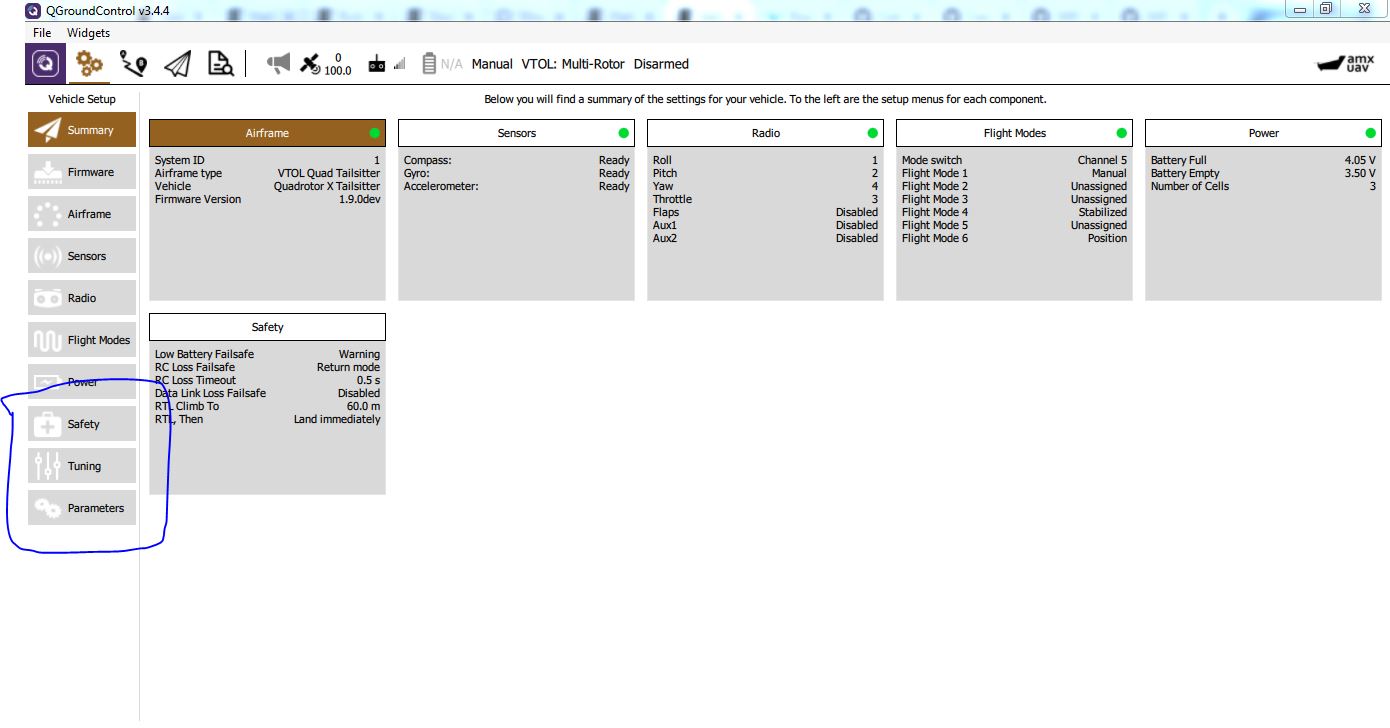
Task: Open Sensors setup in sidebar
Action: [x=82, y=257]
